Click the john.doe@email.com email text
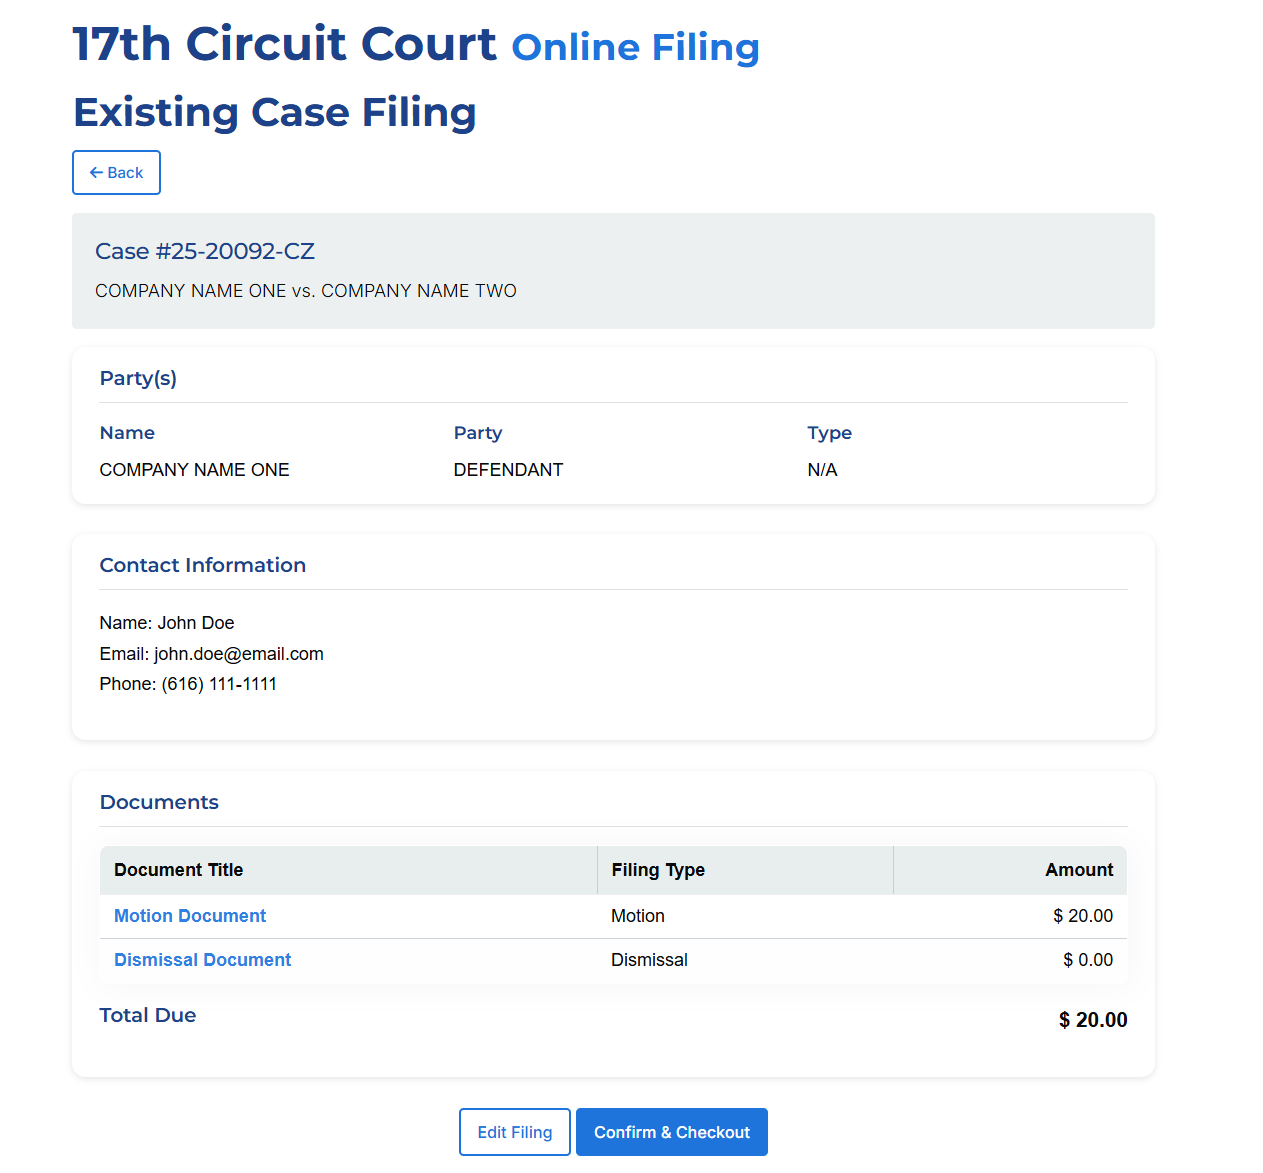This screenshot has height=1173, width=1263. 238,654
